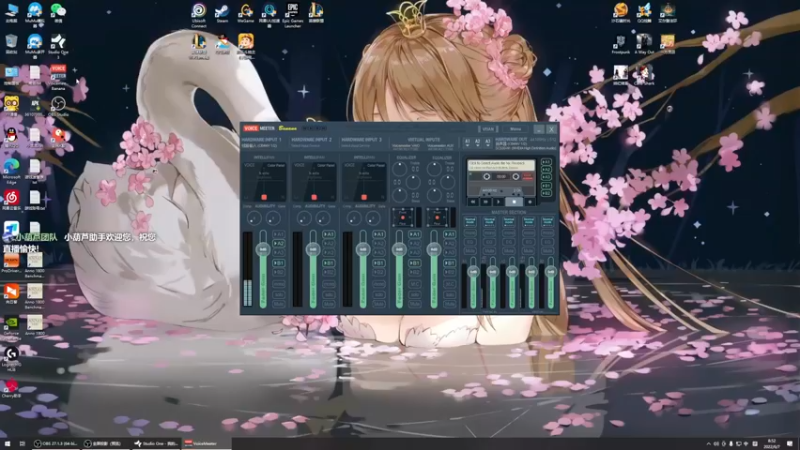Open the Epic Games Launcher shortcut
Image resolution: width=800 pixels, height=450 pixels.
click(x=292, y=15)
